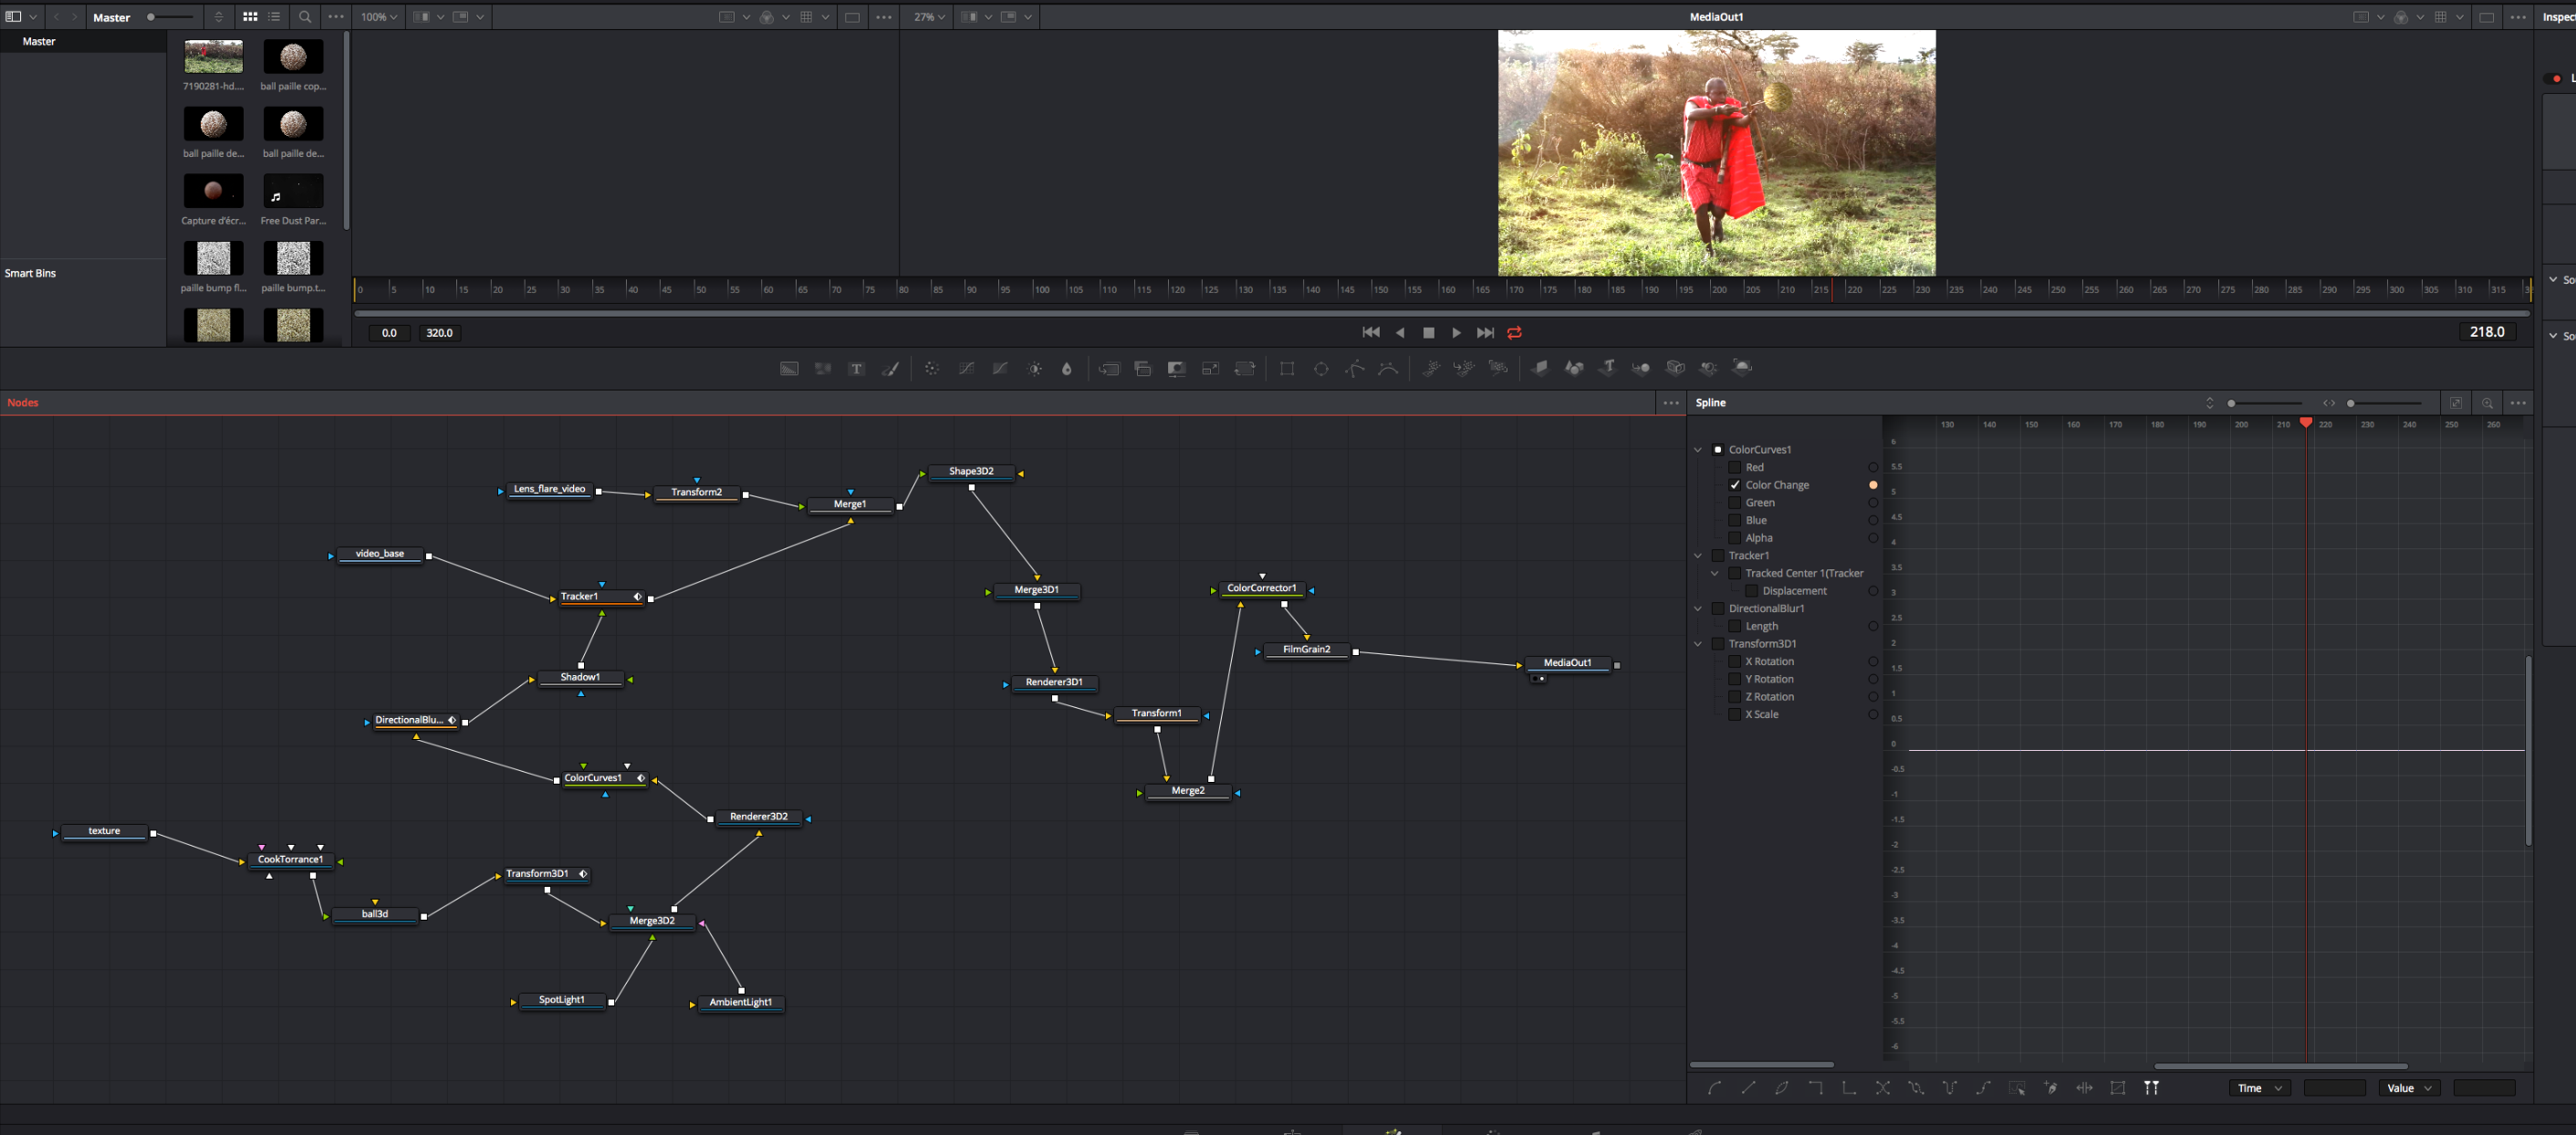Open the 27% viewer zoom dropdown
Viewport: 2576px width, 1135px height.
pos(929,17)
